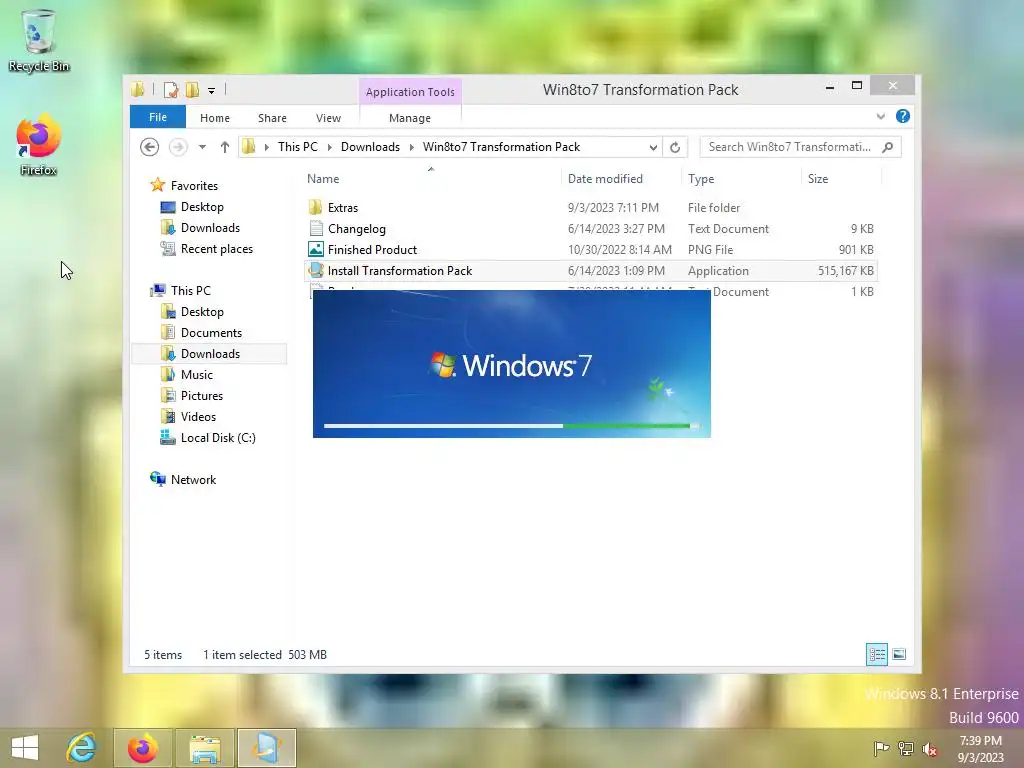Switch to the Share ribbon tab
Screen dimensions: 1024x768
(x=272, y=118)
